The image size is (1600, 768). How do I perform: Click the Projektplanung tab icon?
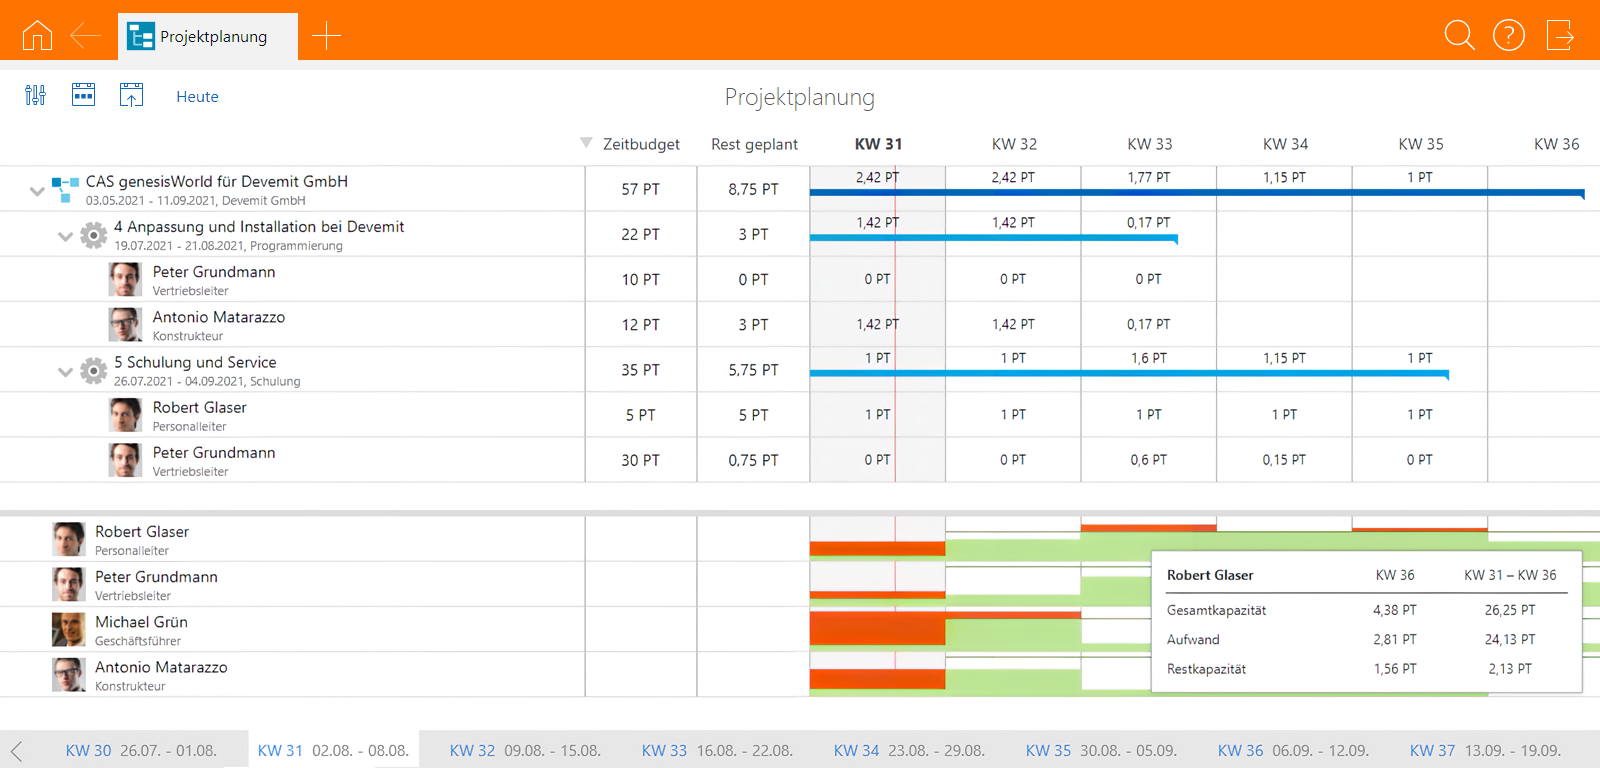[x=141, y=37]
